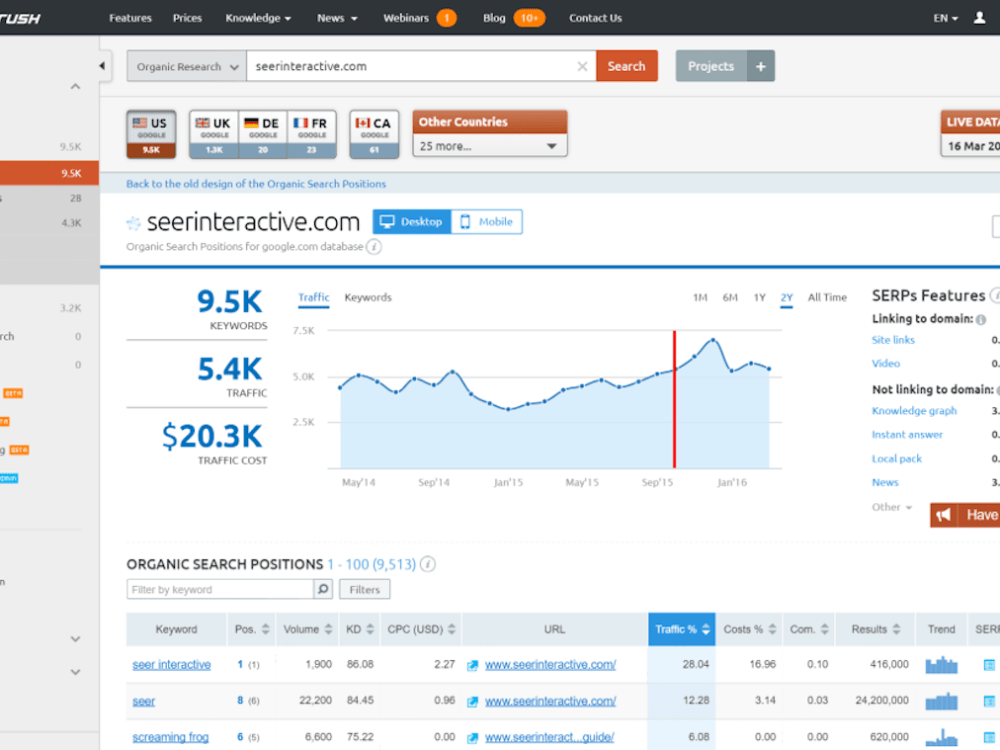Image resolution: width=1000 pixels, height=750 pixels.
Task: Set chart range to 2Y
Action: [786, 297]
